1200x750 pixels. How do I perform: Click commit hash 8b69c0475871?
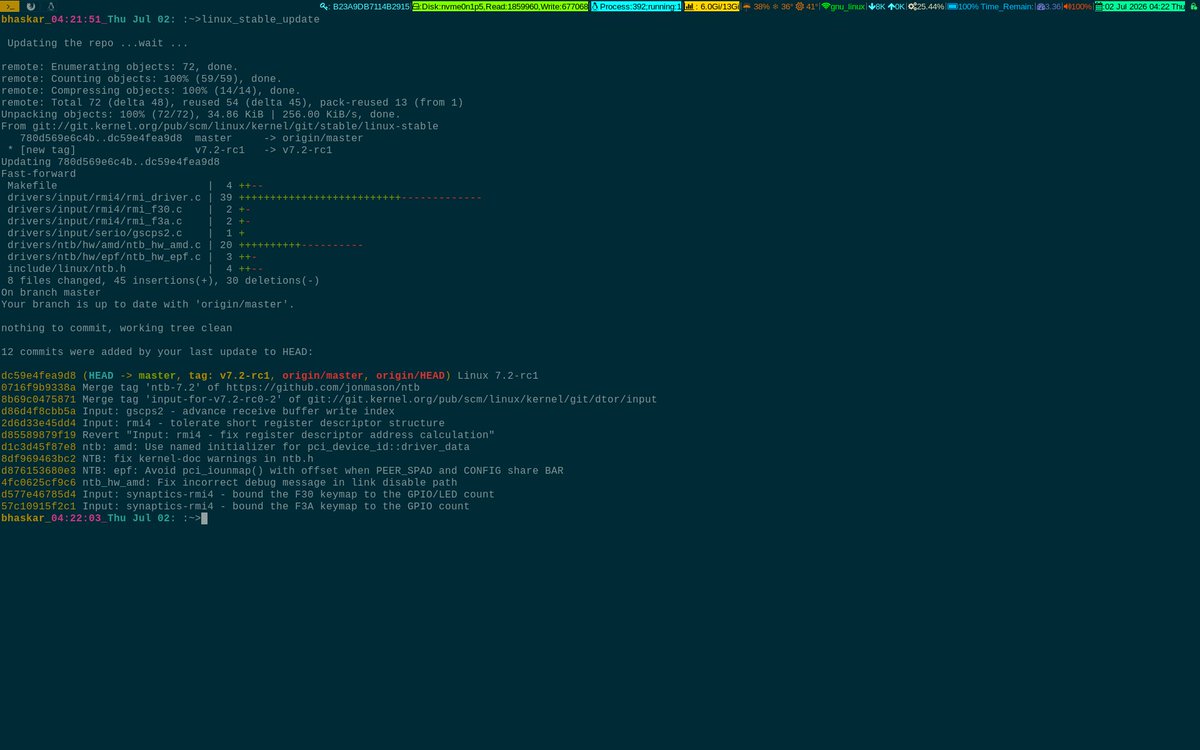38,400
